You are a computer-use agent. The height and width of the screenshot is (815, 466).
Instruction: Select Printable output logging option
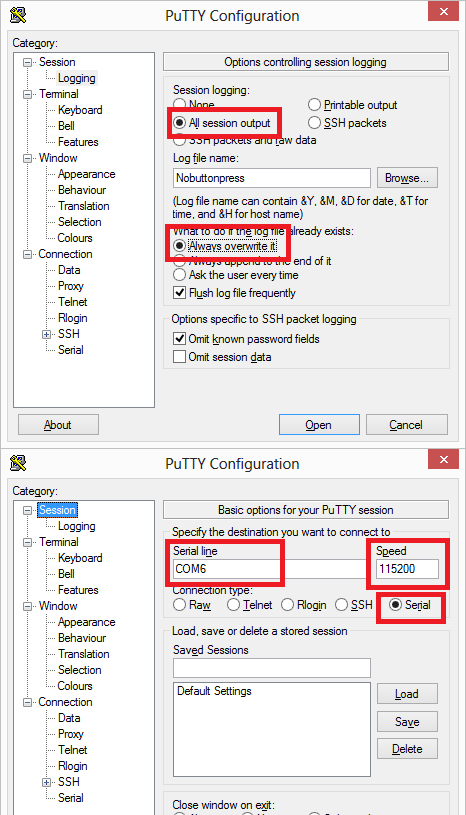tap(314, 105)
